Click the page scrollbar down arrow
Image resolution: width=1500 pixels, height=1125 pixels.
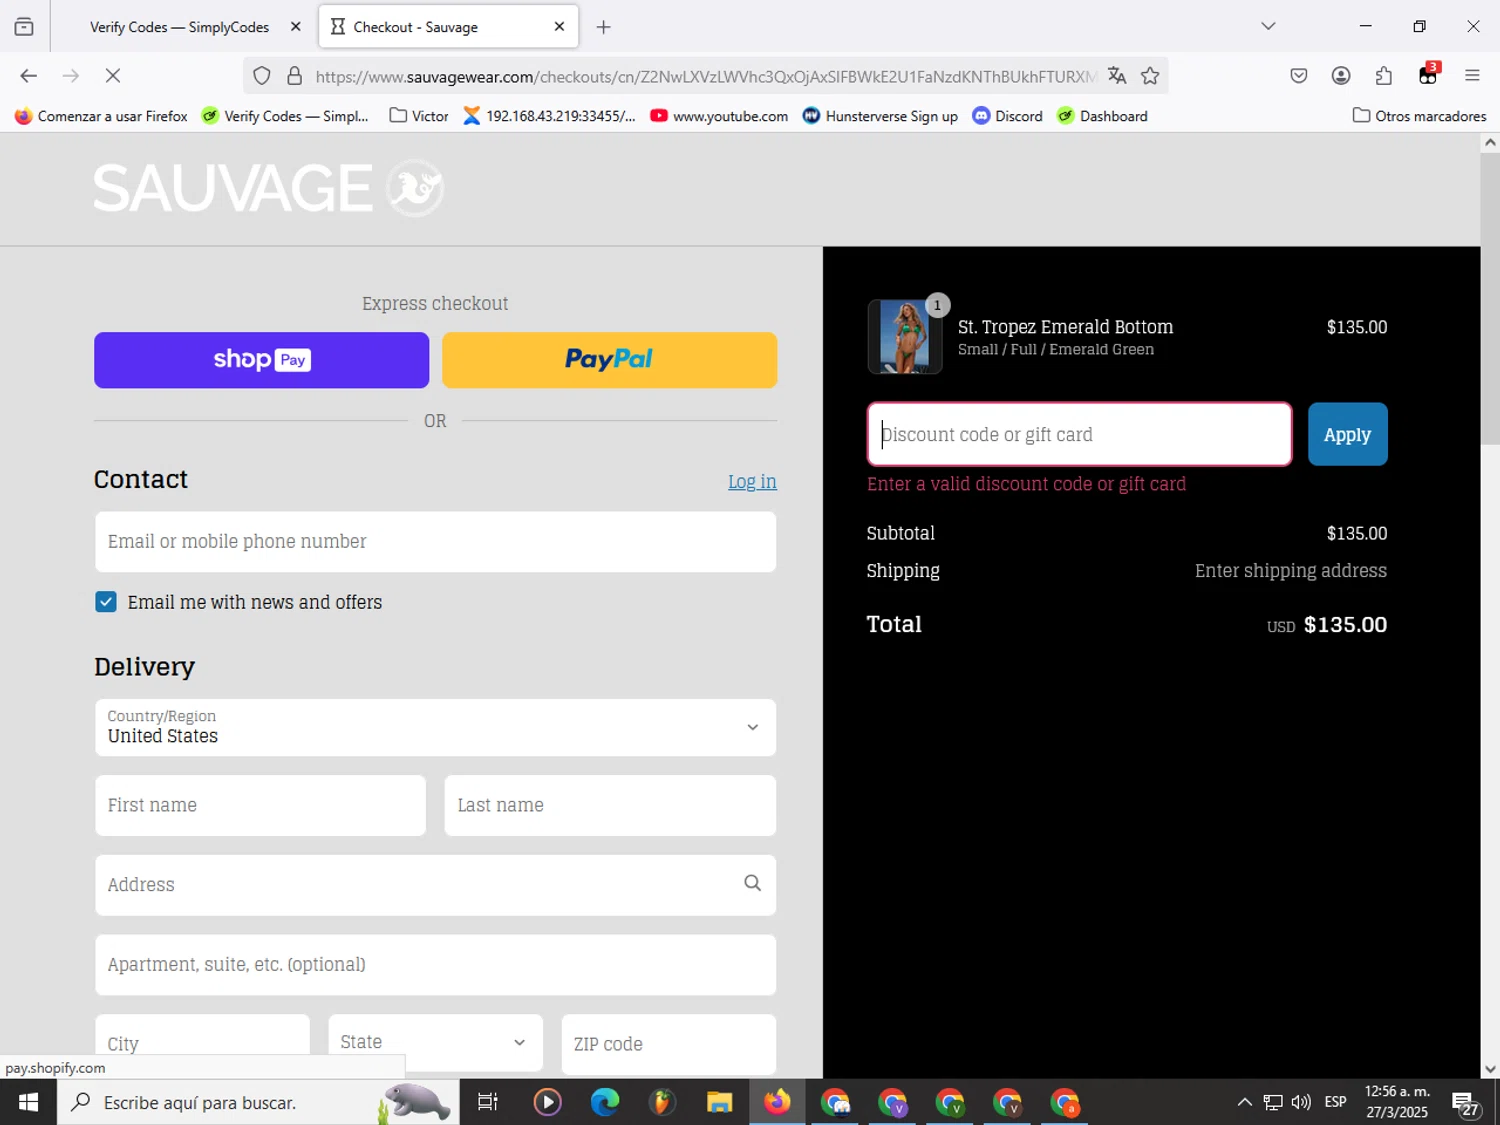point(1490,1068)
